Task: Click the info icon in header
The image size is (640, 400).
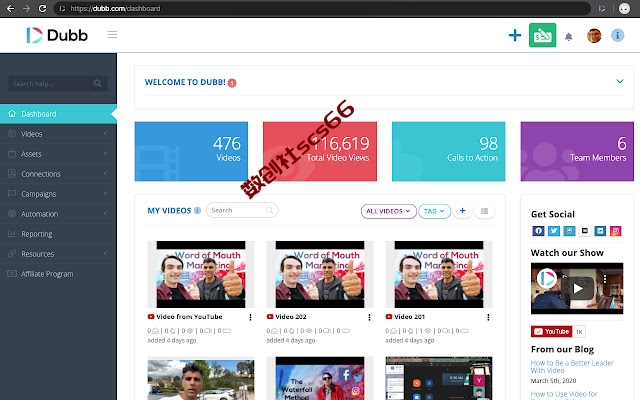Action: 618,36
